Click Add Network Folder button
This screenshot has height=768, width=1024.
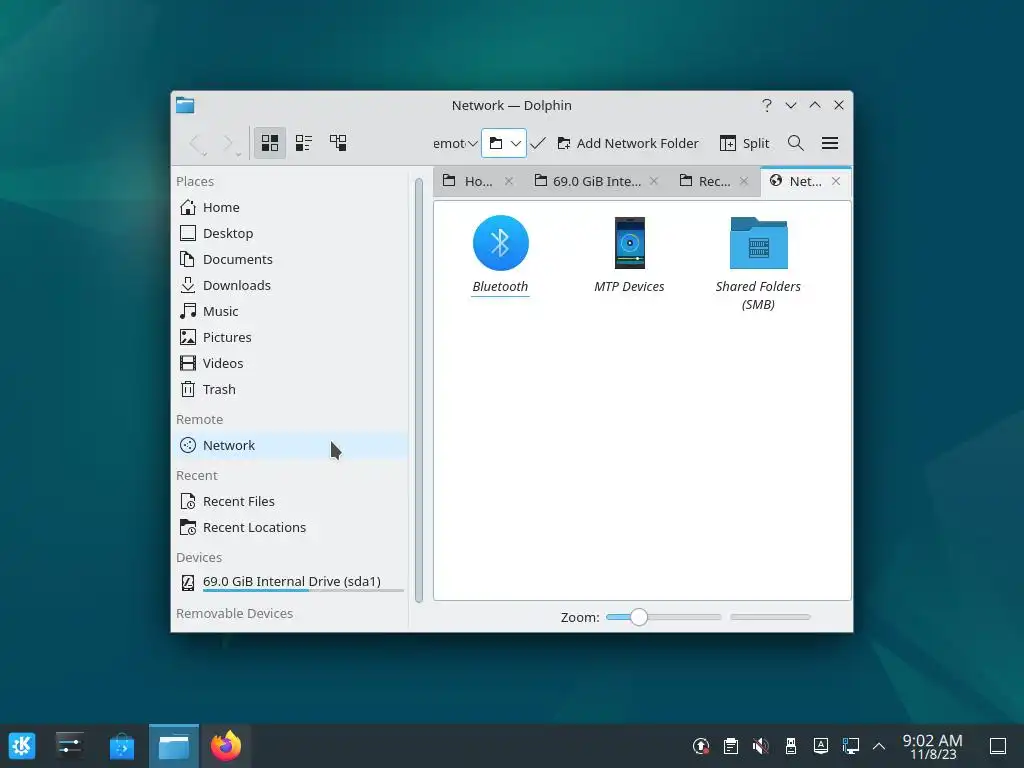click(628, 143)
